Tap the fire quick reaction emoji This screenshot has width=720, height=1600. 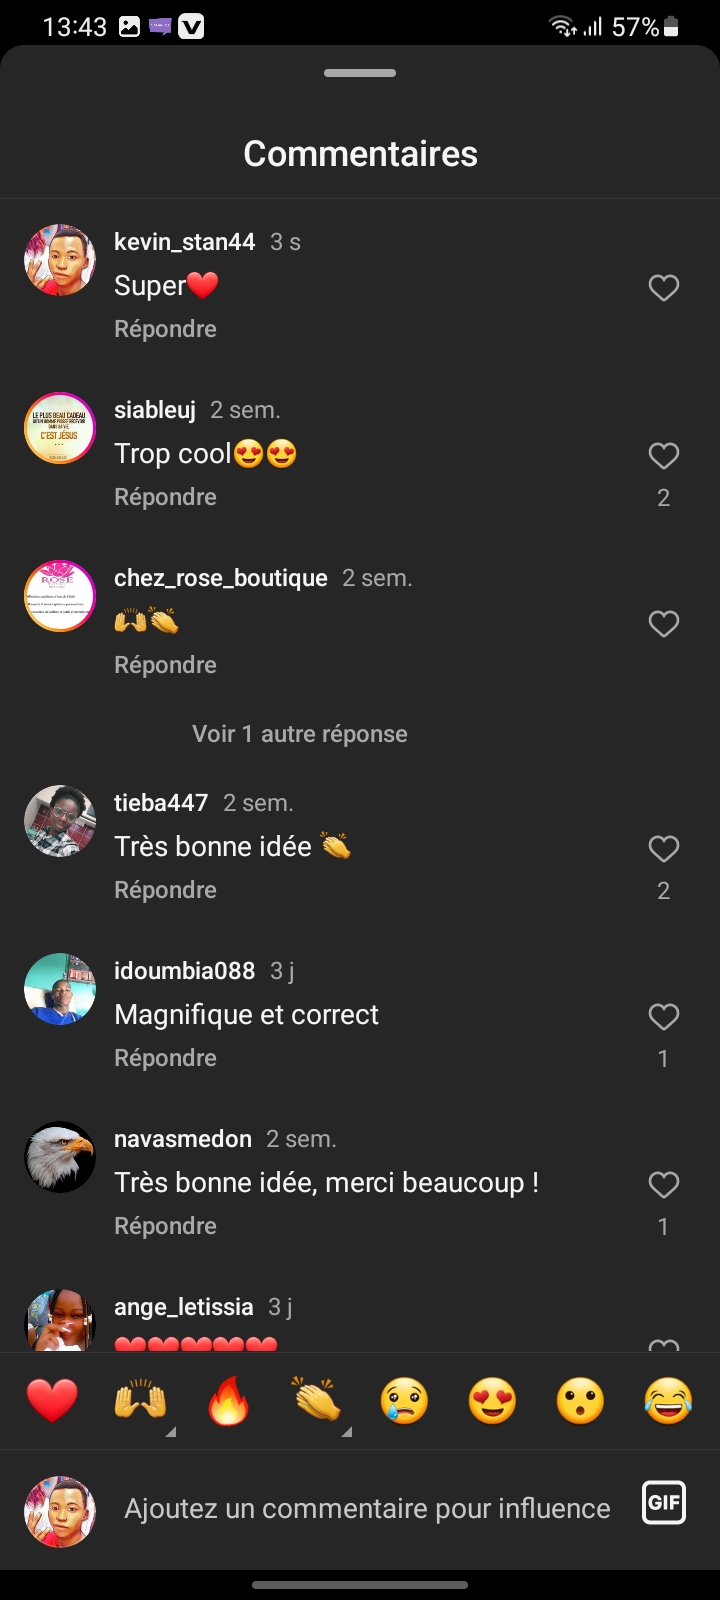228,1400
